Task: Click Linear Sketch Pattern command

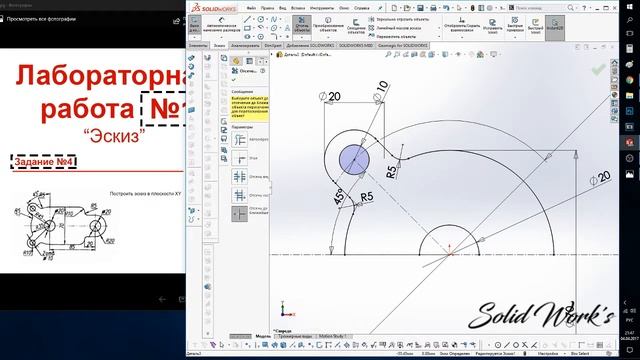Action: pyautogui.click(x=394, y=28)
